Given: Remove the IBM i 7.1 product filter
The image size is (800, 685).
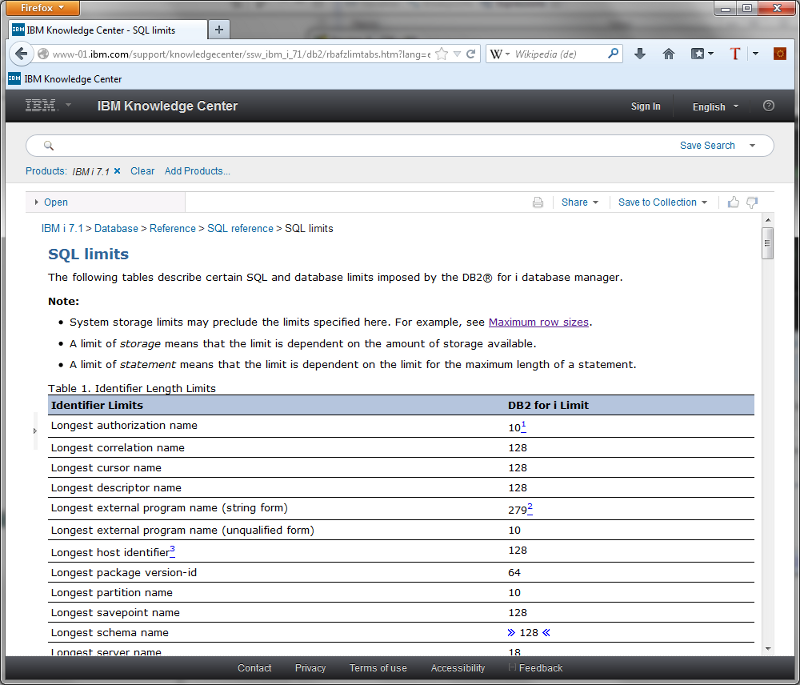Looking at the screenshot, I should pos(117,171).
